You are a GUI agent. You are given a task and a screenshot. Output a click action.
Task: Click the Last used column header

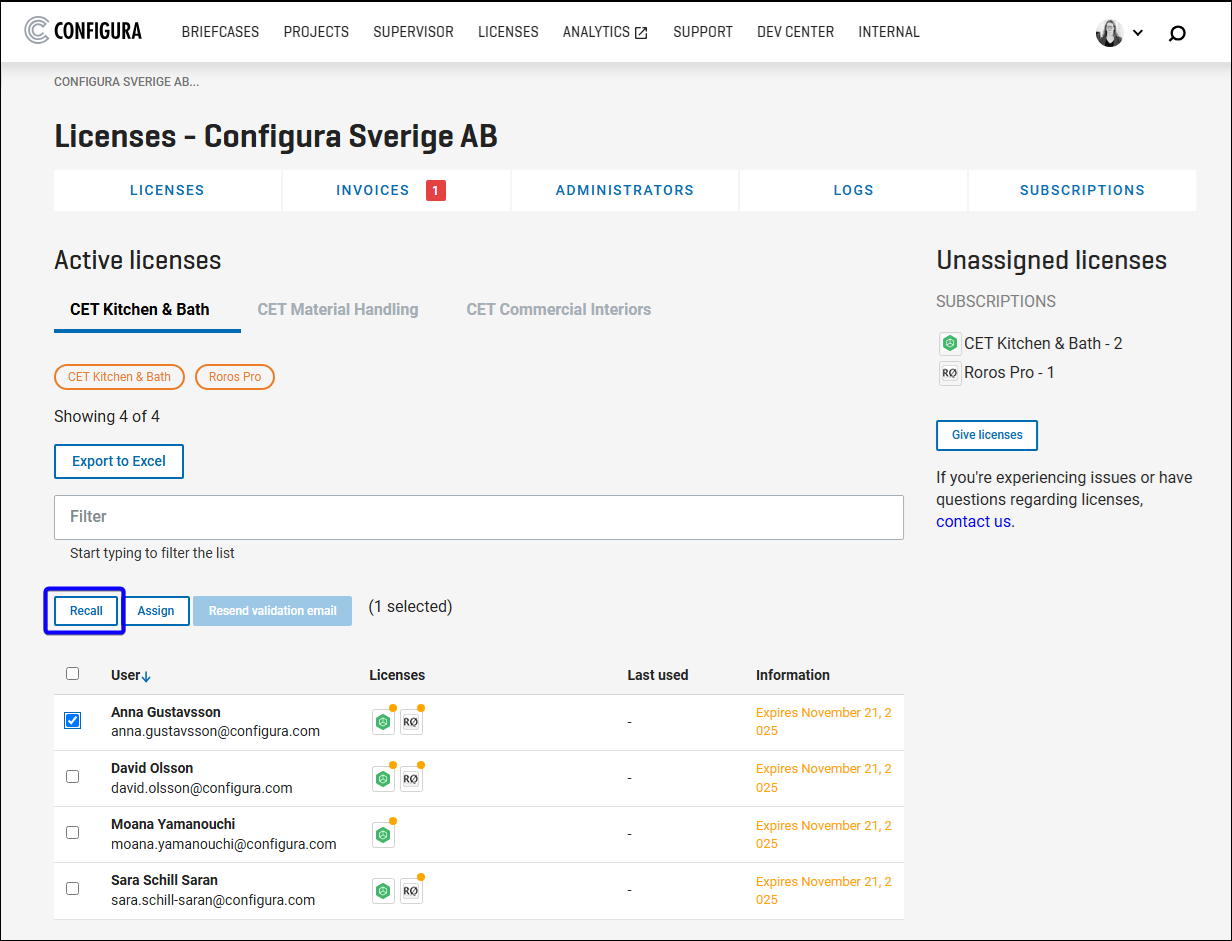(x=658, y=675)
